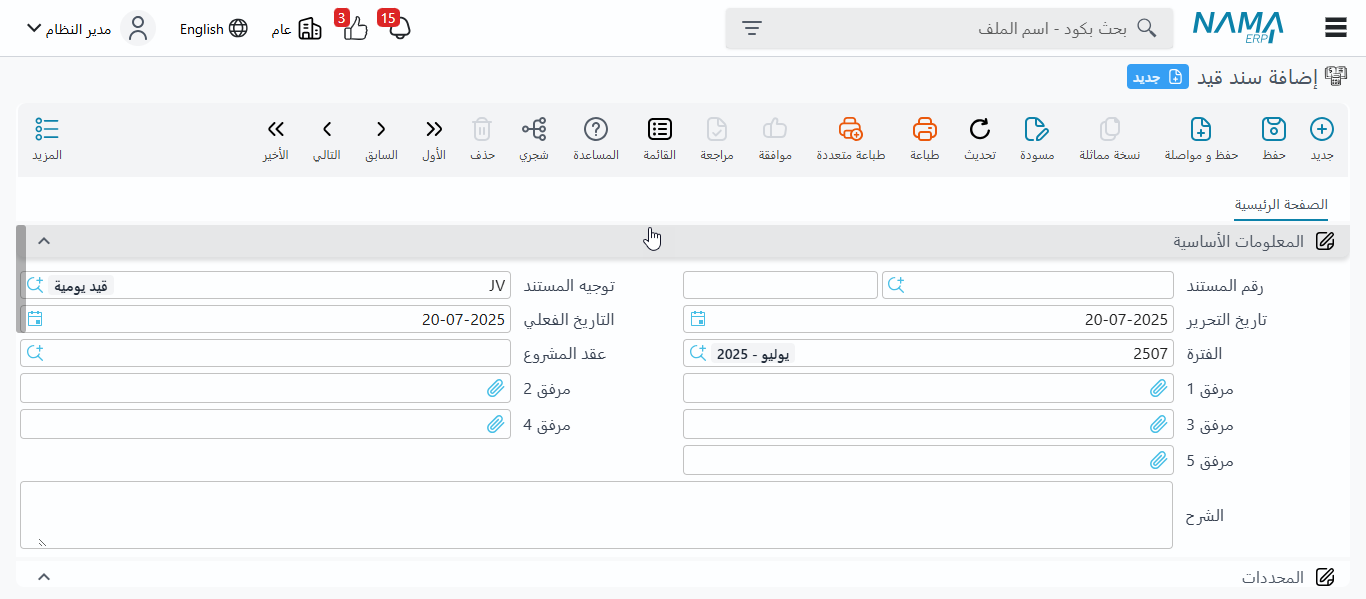Go to the Next (التالي) record
This screenshot has width=1366, height=599.
click(x=327, y=130)
